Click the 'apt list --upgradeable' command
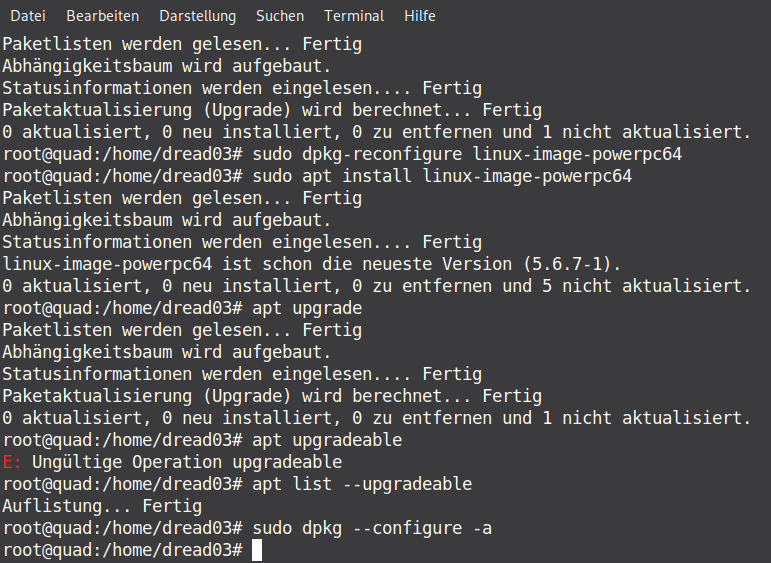The image size is (771, 563). pos(362,484)
